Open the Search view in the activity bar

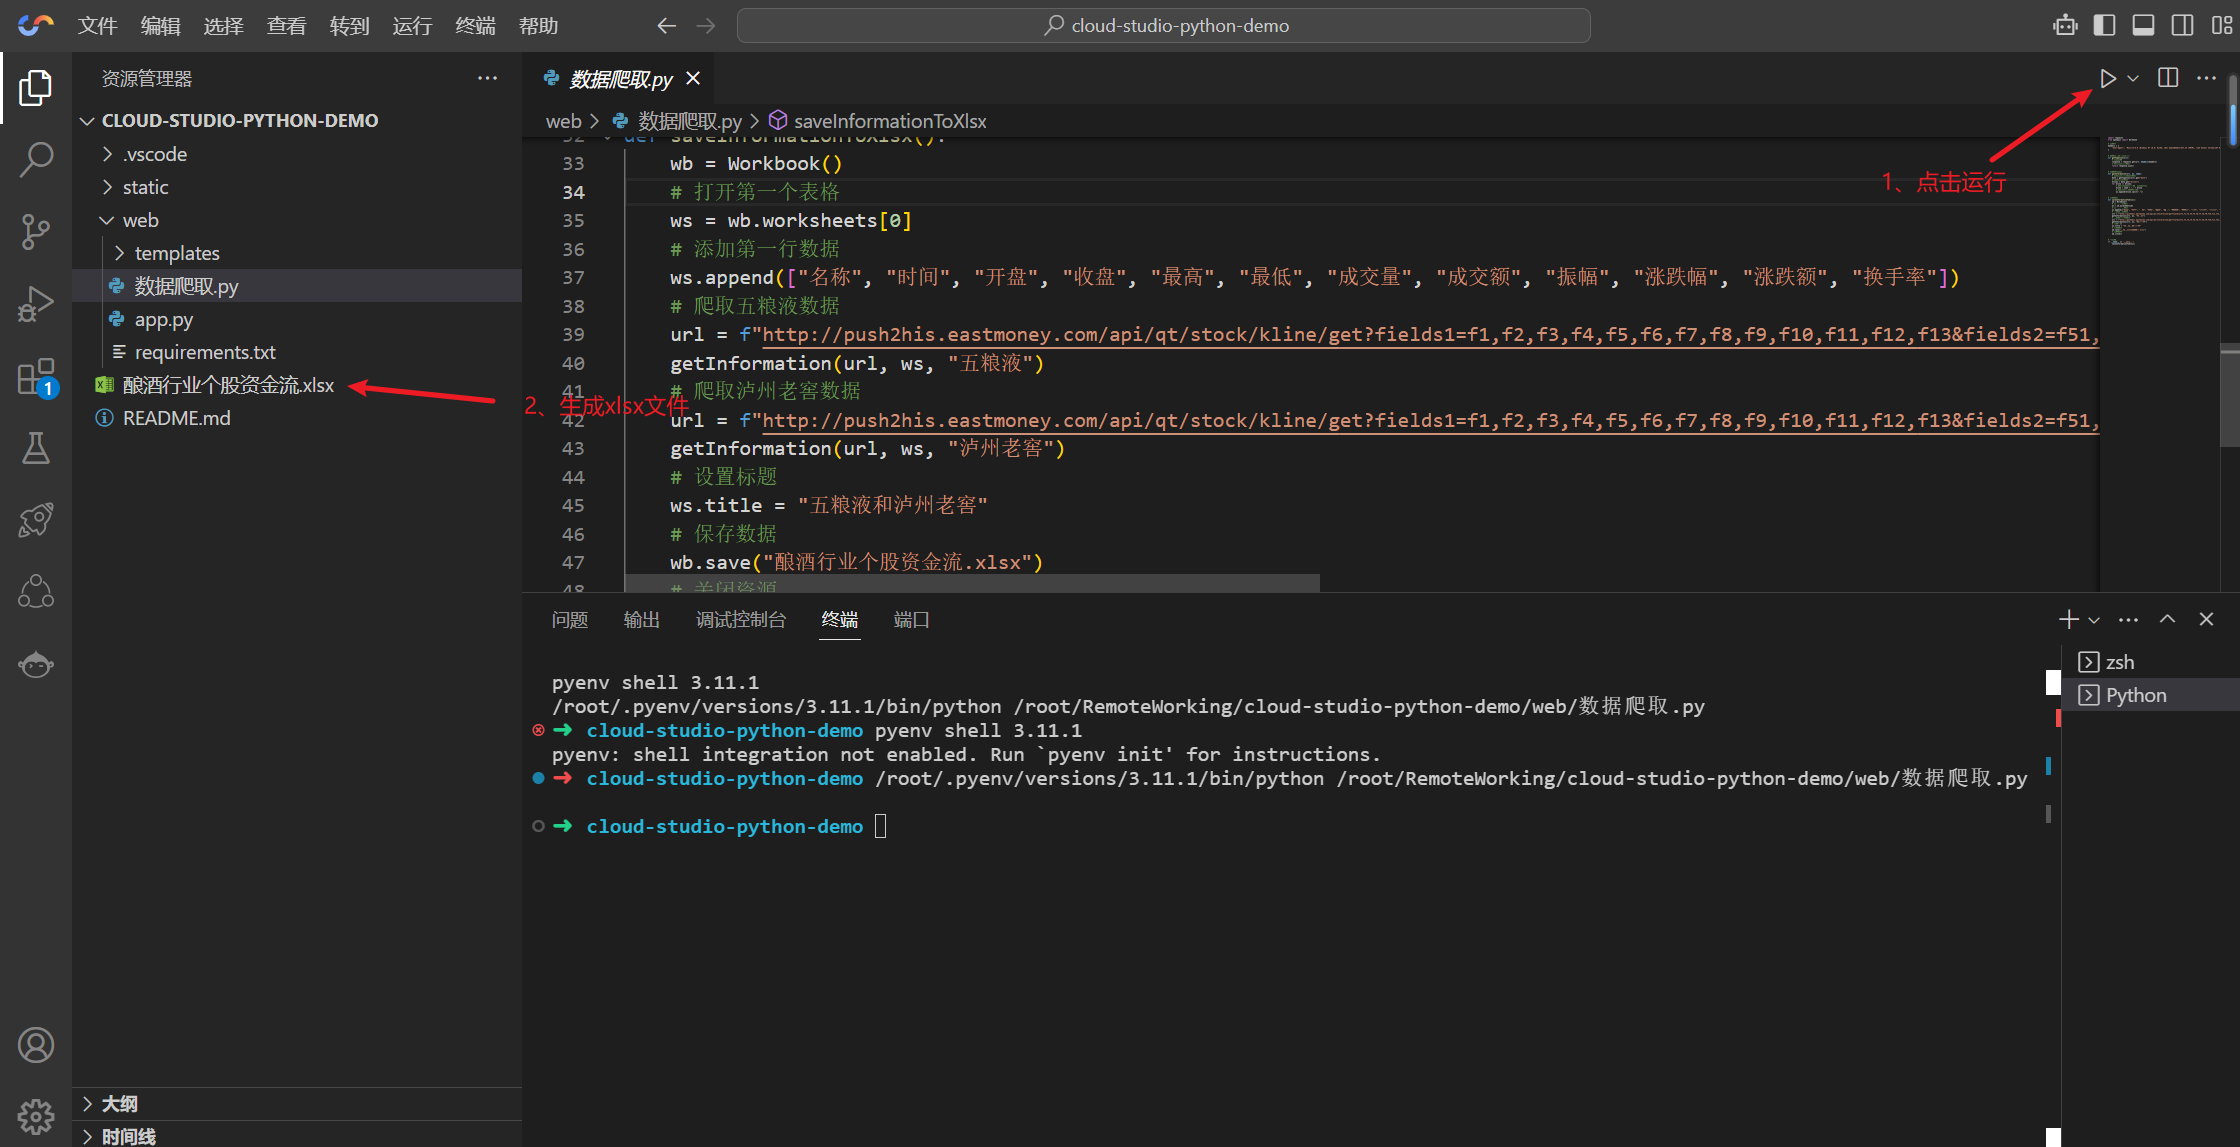pos(36,160)
